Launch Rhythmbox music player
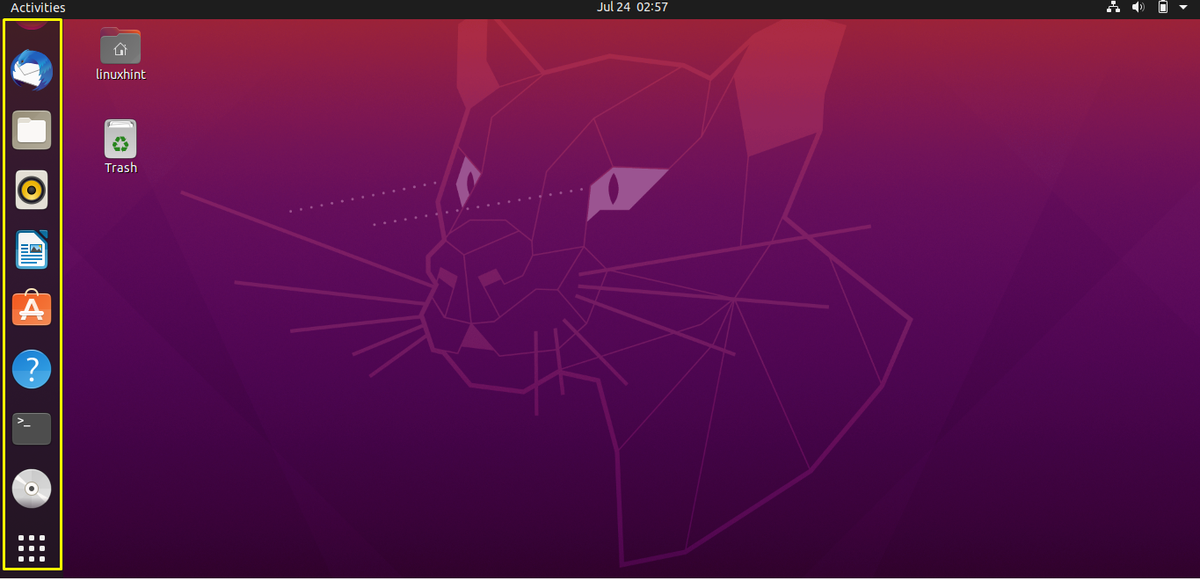Screen dimensions: 1200x579 coord(31,190)
